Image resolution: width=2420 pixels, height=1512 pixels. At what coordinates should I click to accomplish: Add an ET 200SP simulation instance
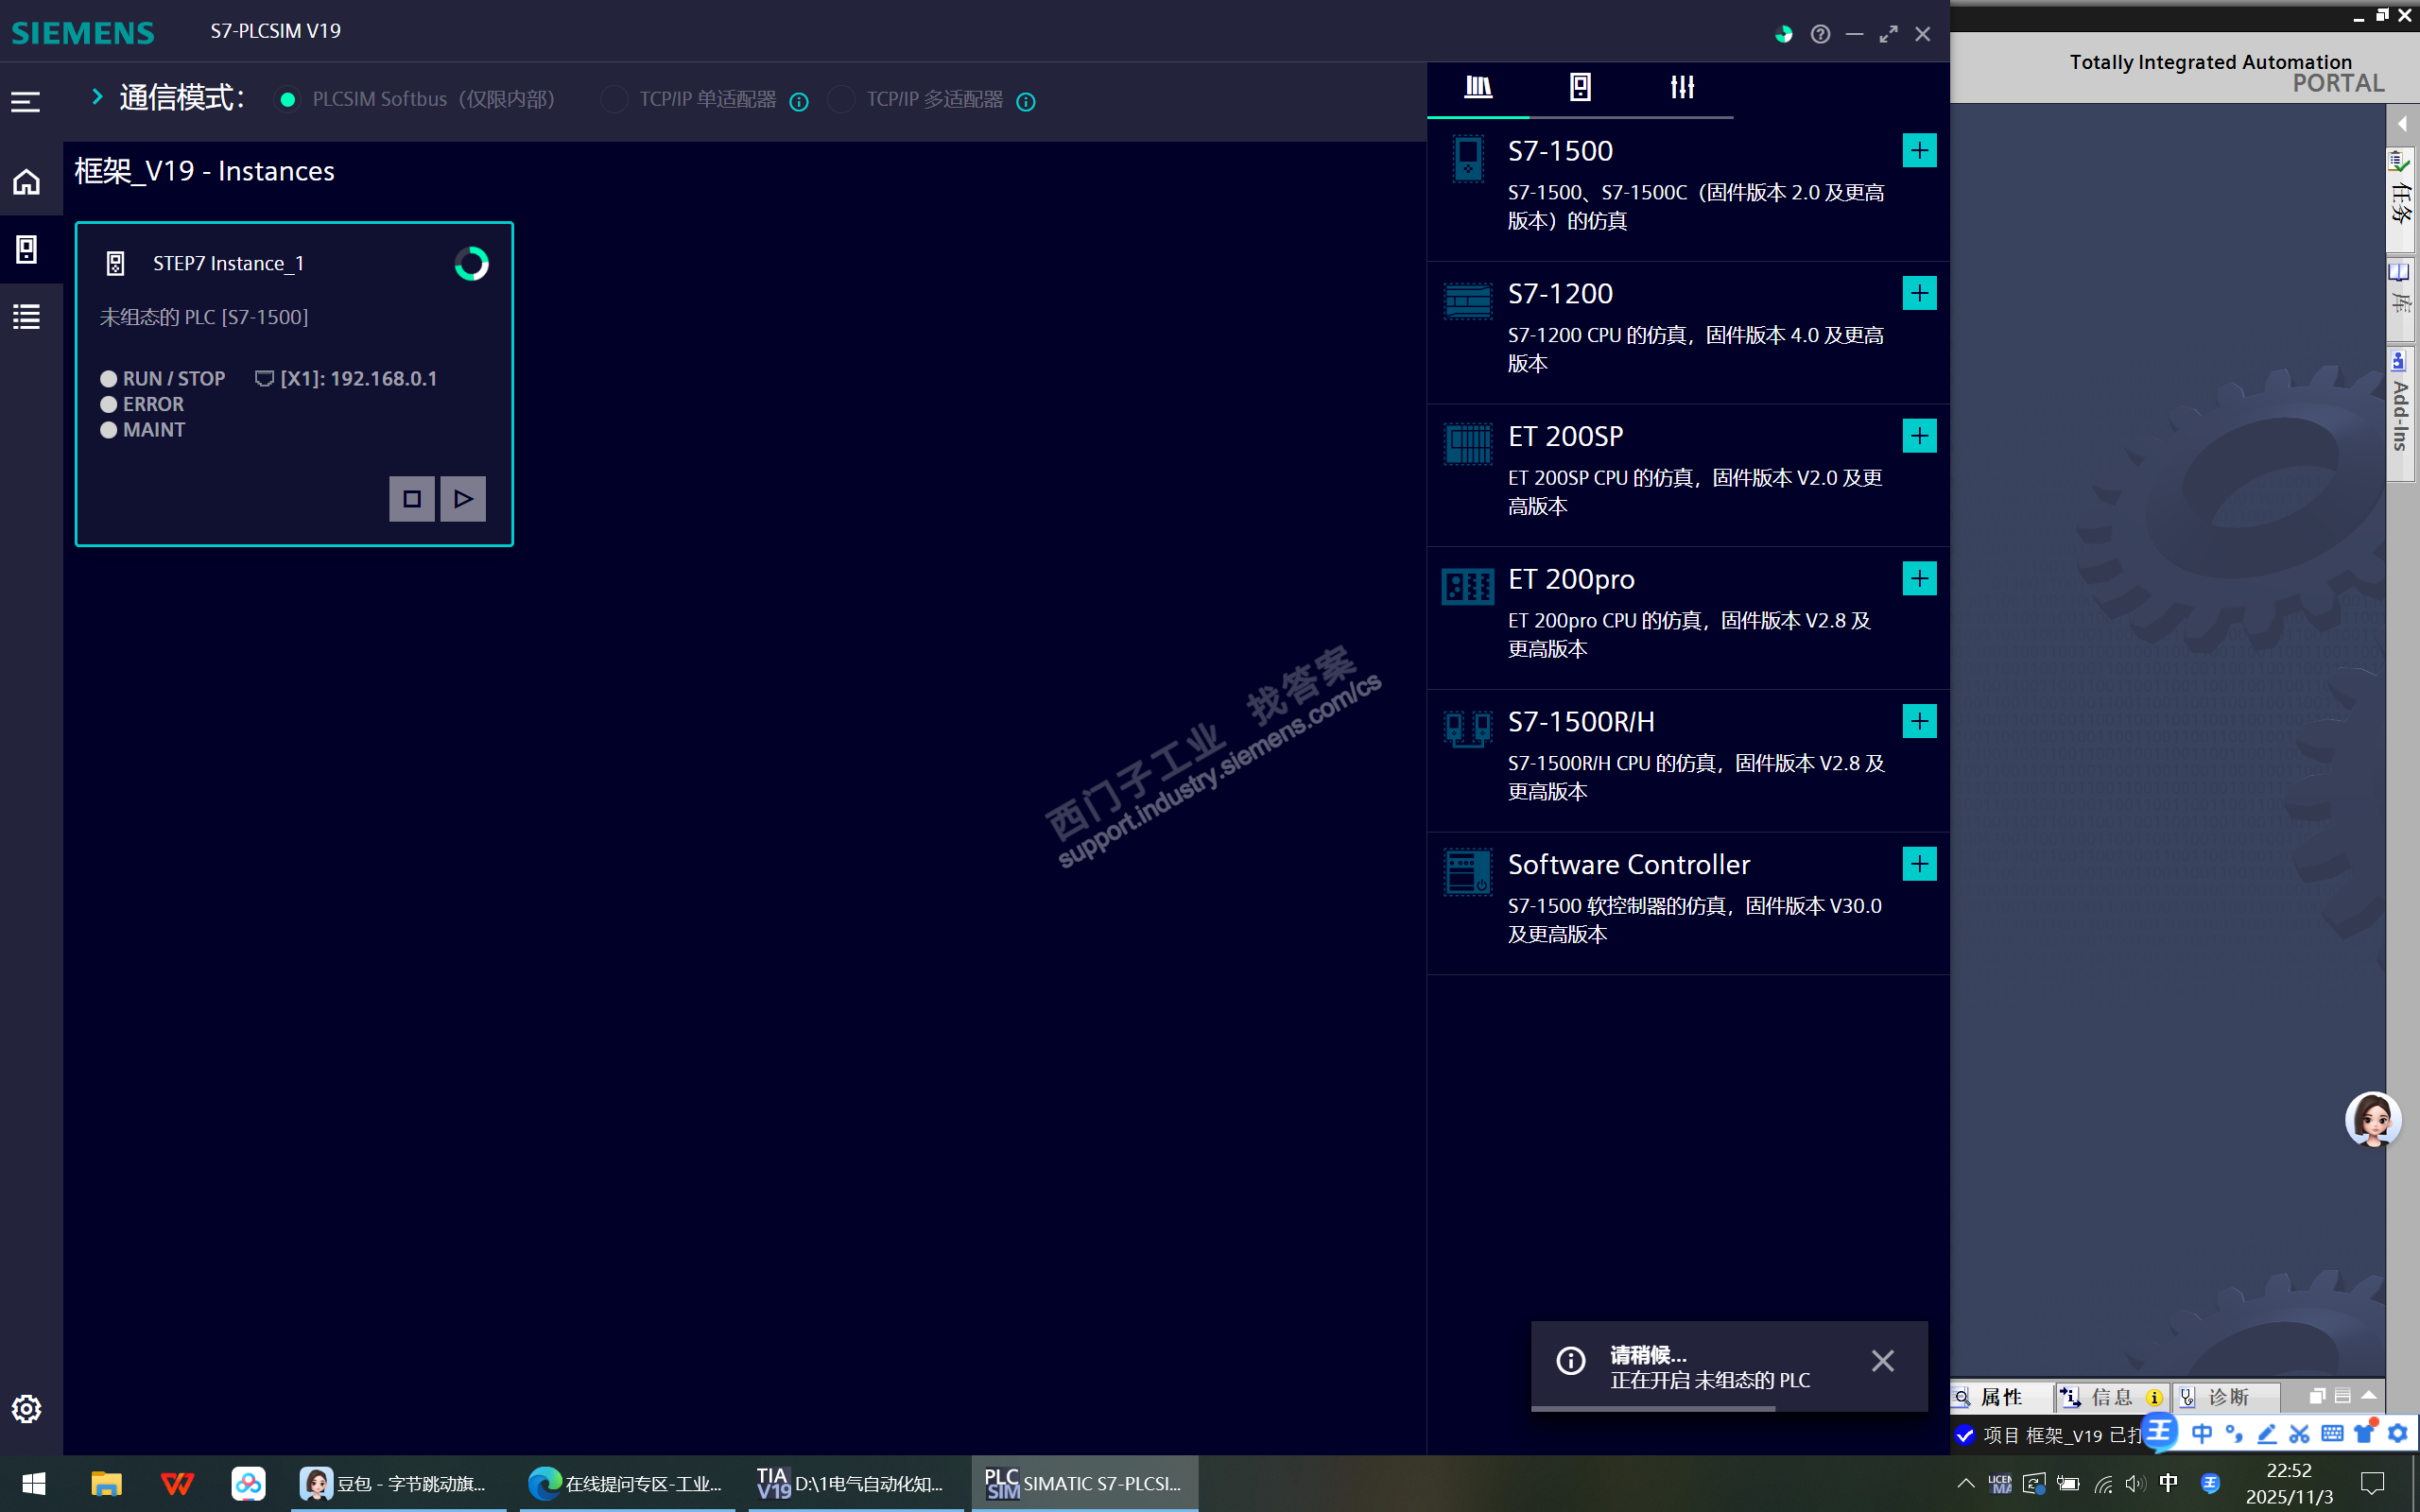[1918, 436]
